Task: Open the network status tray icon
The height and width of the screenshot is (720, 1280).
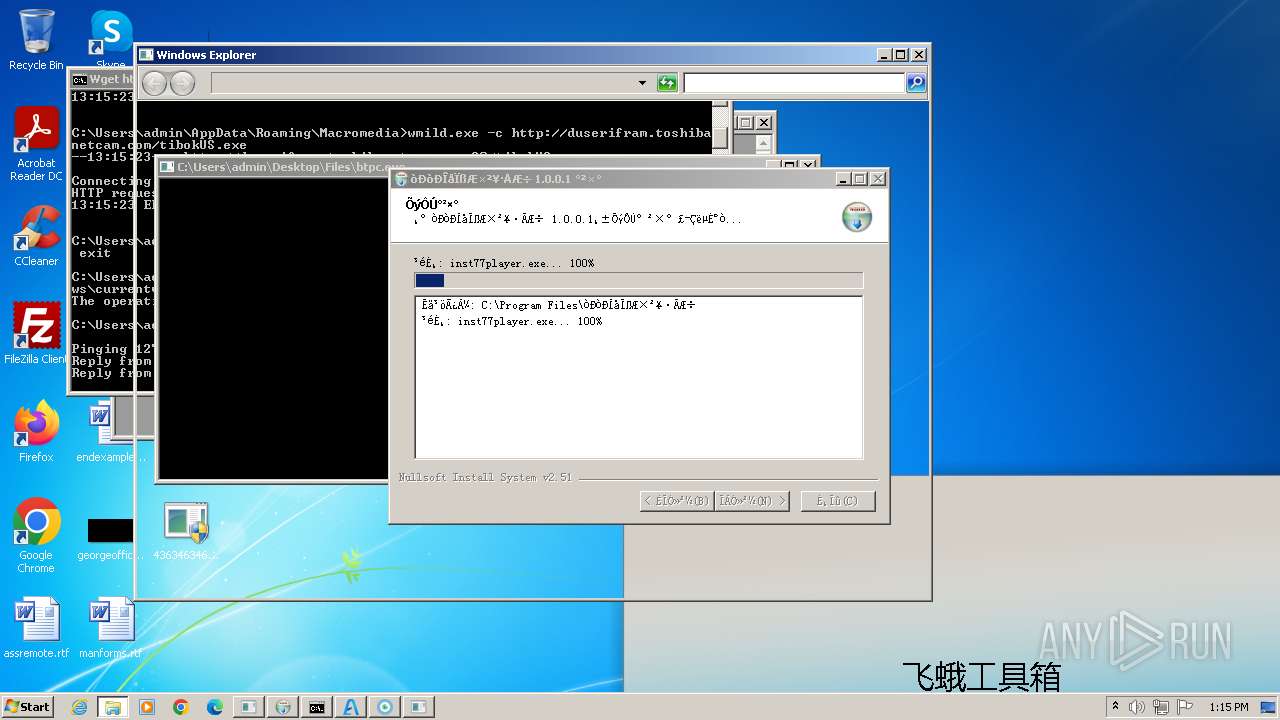Action: (1161, 707)
